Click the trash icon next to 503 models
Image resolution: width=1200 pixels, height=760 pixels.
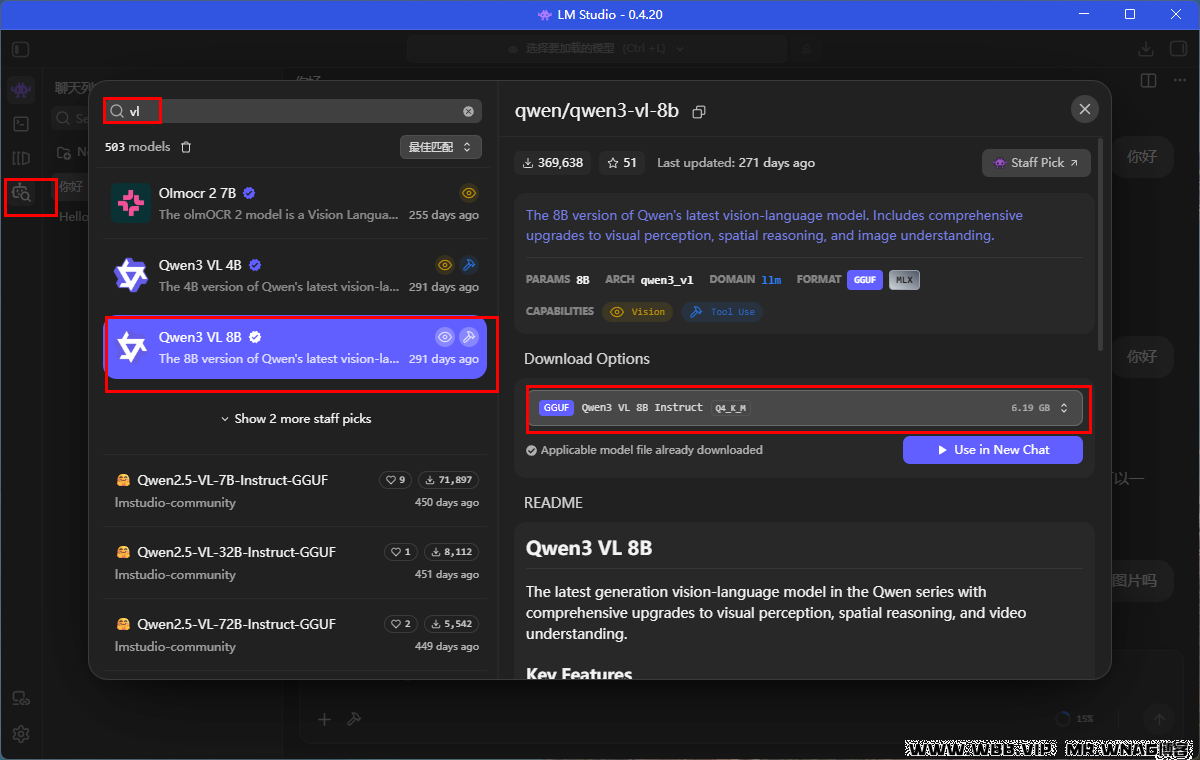click(x=186, y=147)
